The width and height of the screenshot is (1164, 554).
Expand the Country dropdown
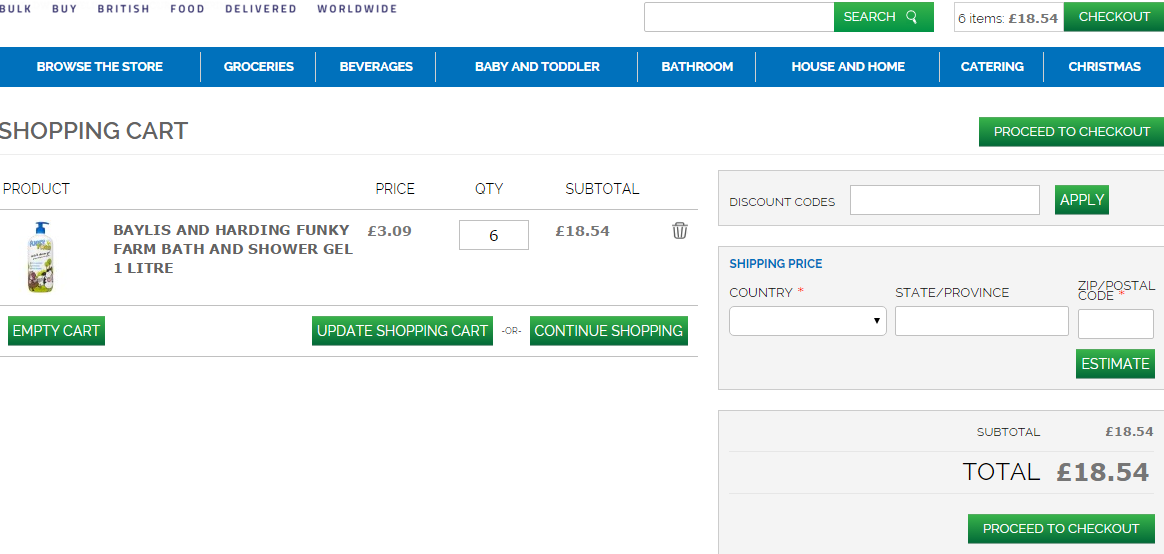(808, 321)
